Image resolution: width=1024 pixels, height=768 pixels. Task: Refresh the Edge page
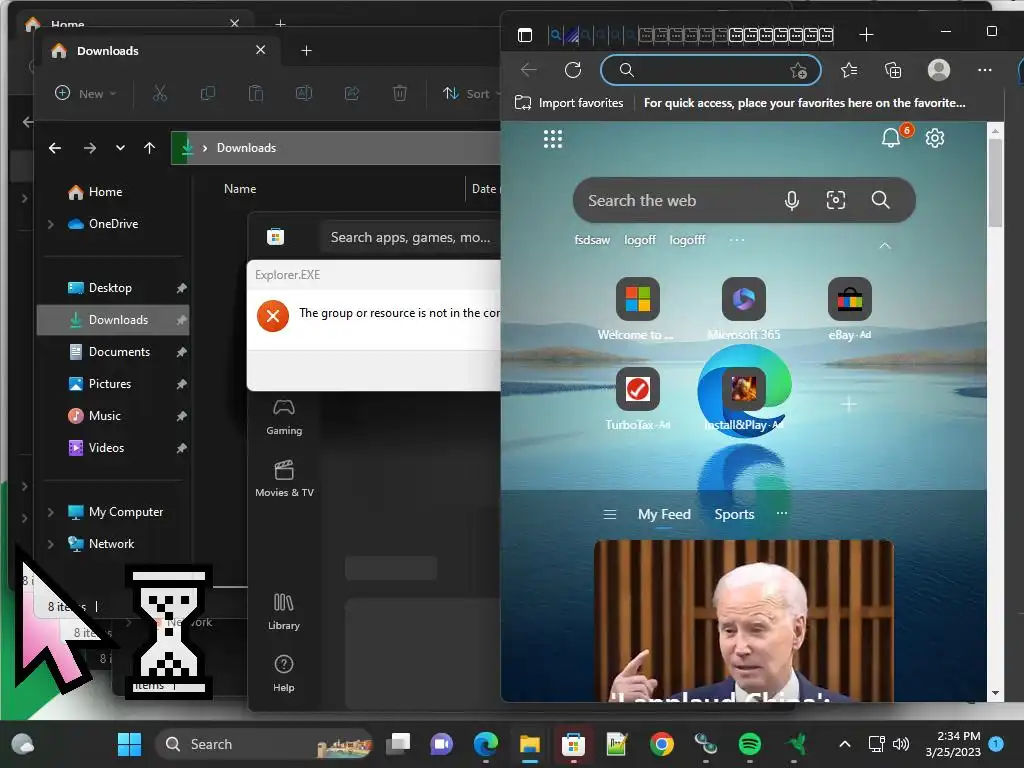pos(573,70)
